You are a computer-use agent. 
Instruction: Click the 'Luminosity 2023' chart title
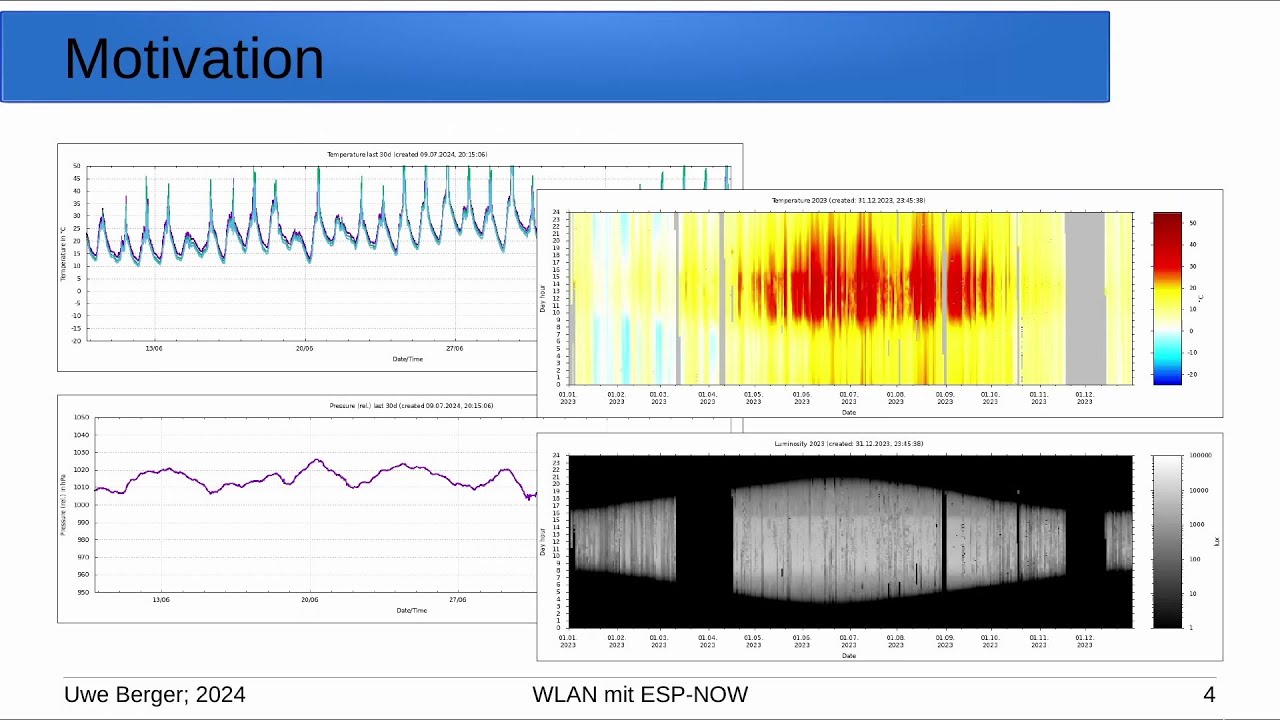[848, 443]
